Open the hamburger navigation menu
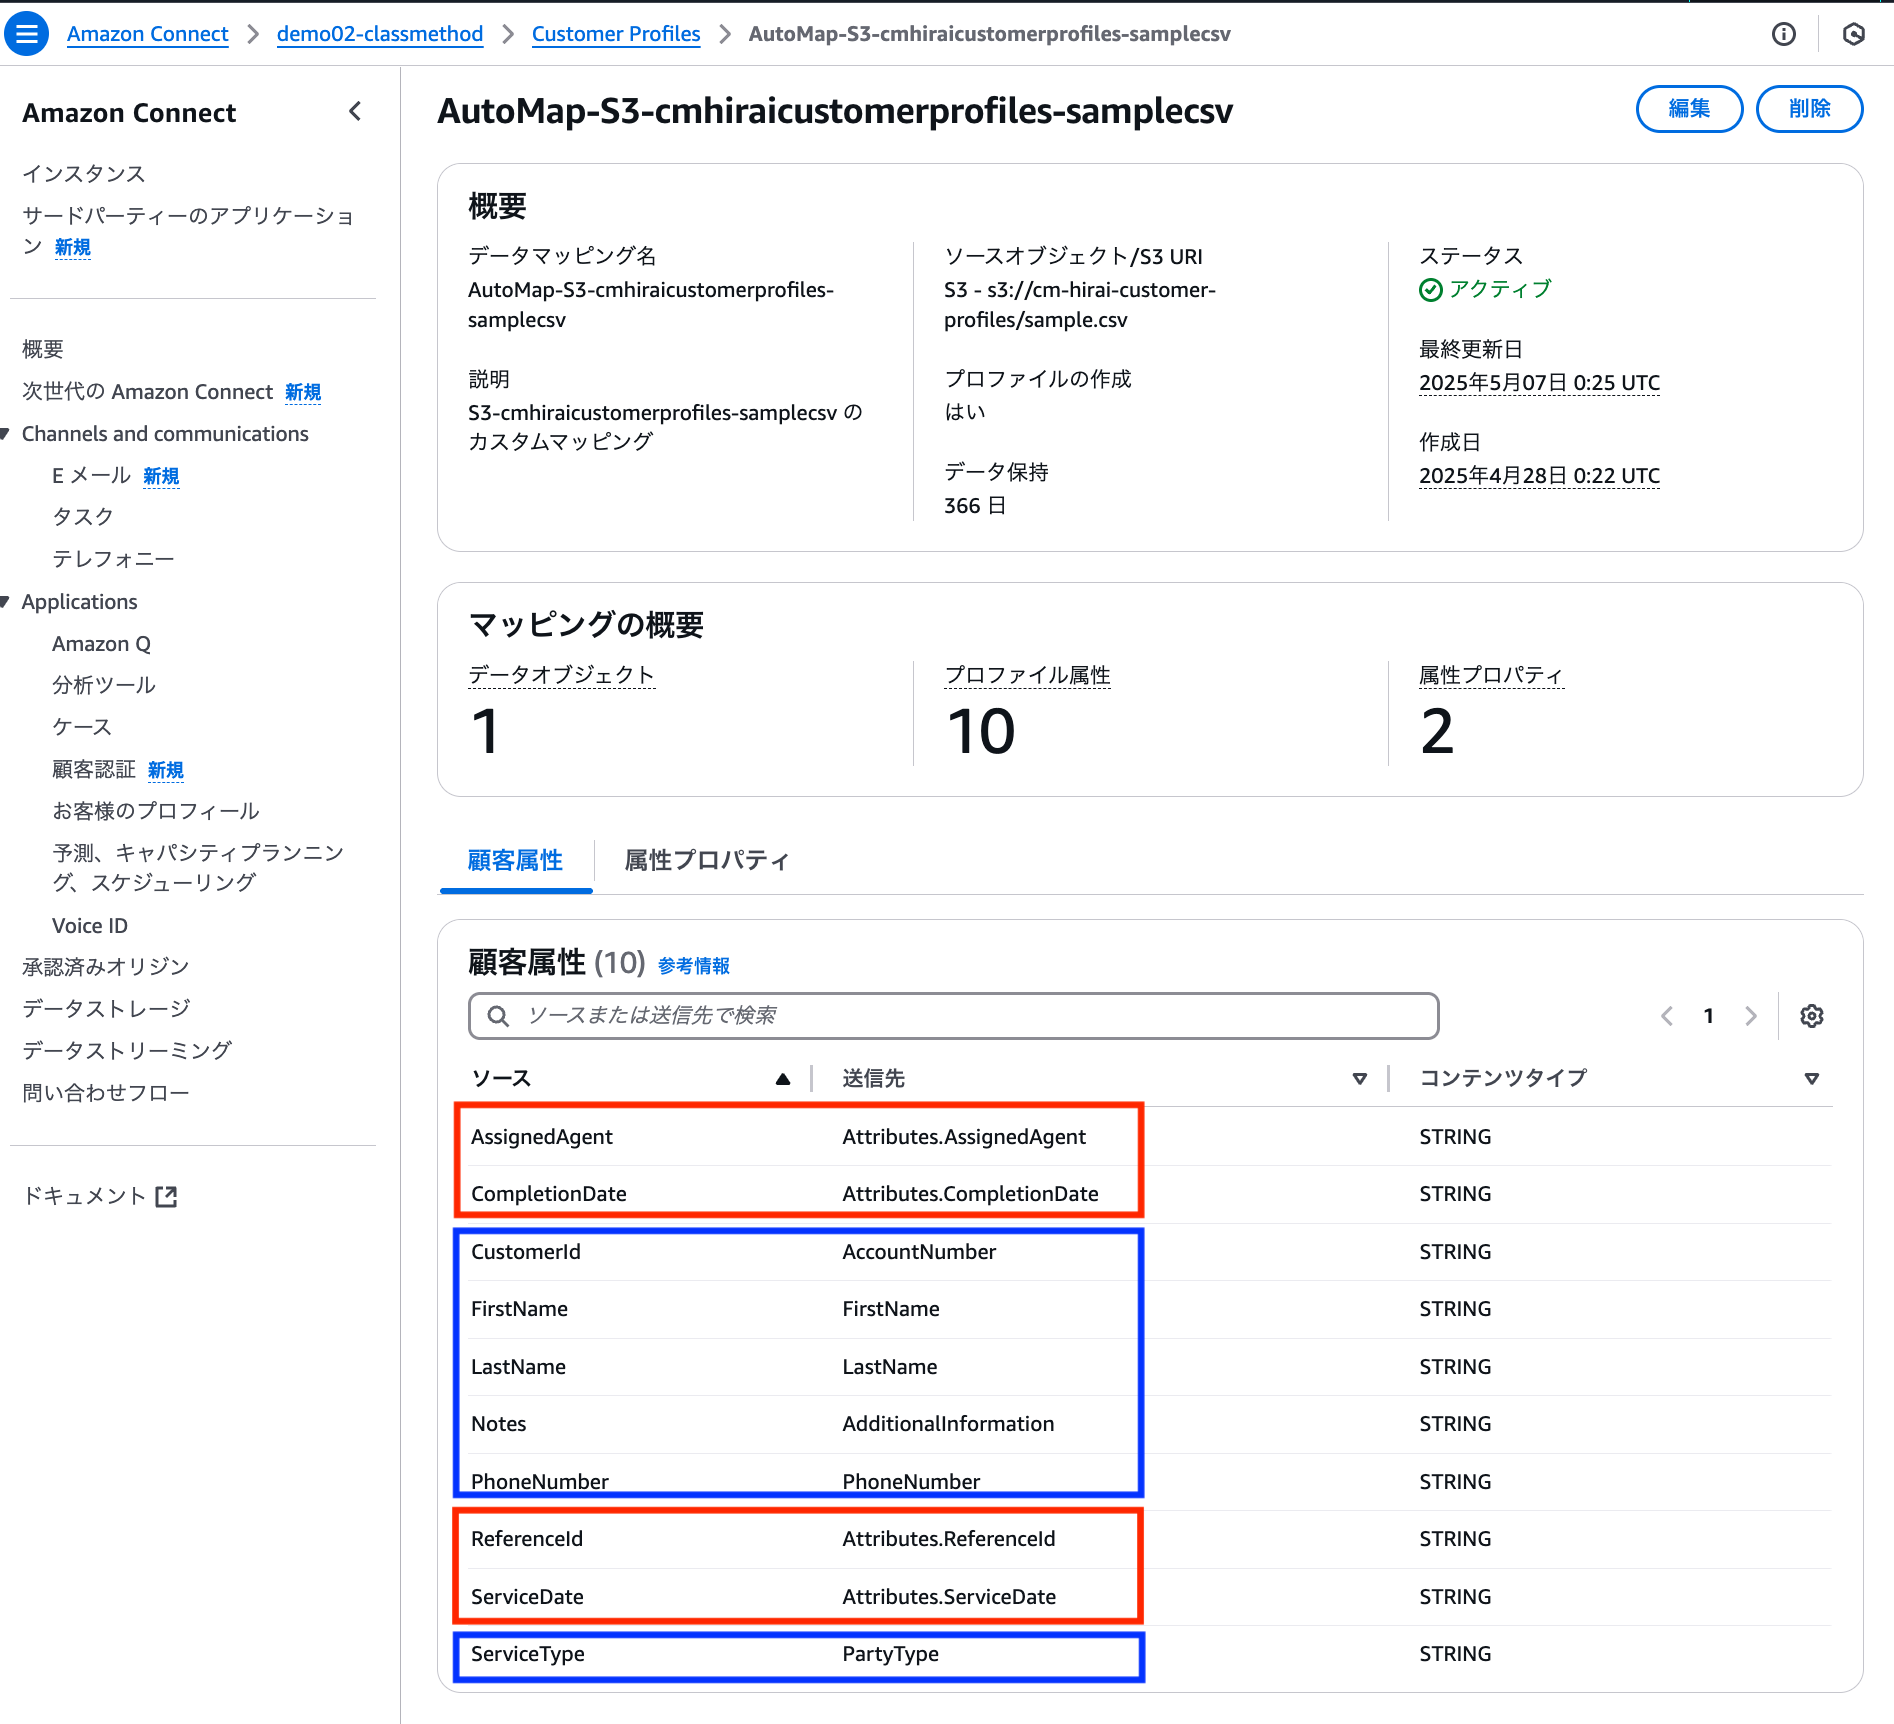This screenshot has height=1724, width=1894. 27,34
